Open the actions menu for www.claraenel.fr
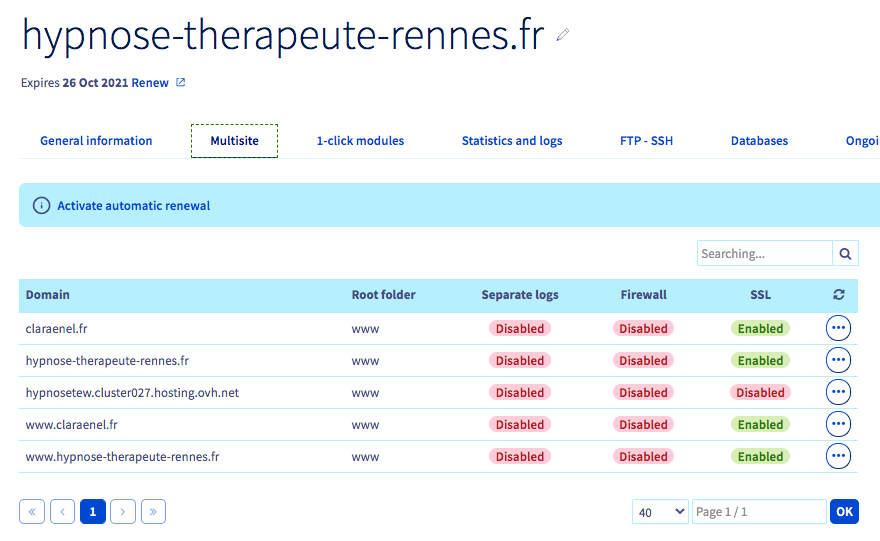The height and width of the screenshot is (541, 880). (x=838, y=424)
